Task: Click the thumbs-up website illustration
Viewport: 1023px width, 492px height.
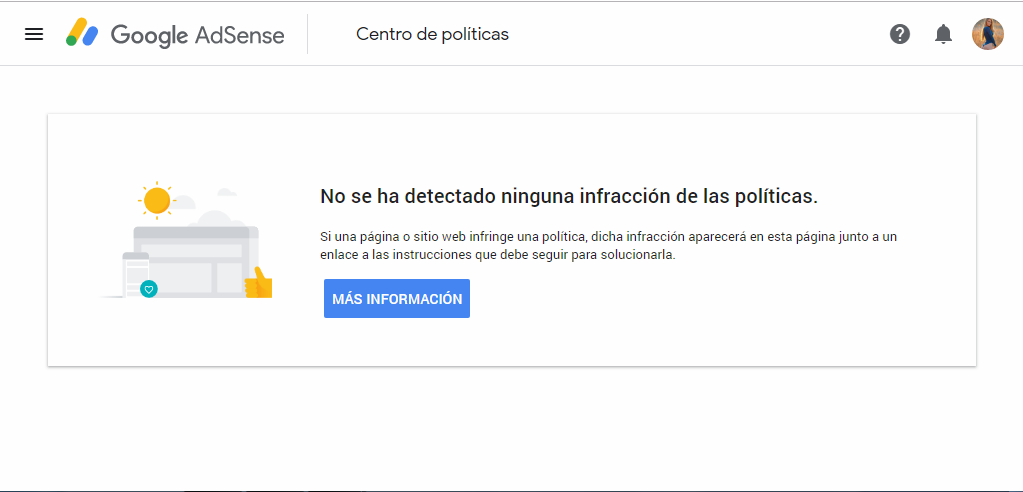Action: tap(187, 240)
